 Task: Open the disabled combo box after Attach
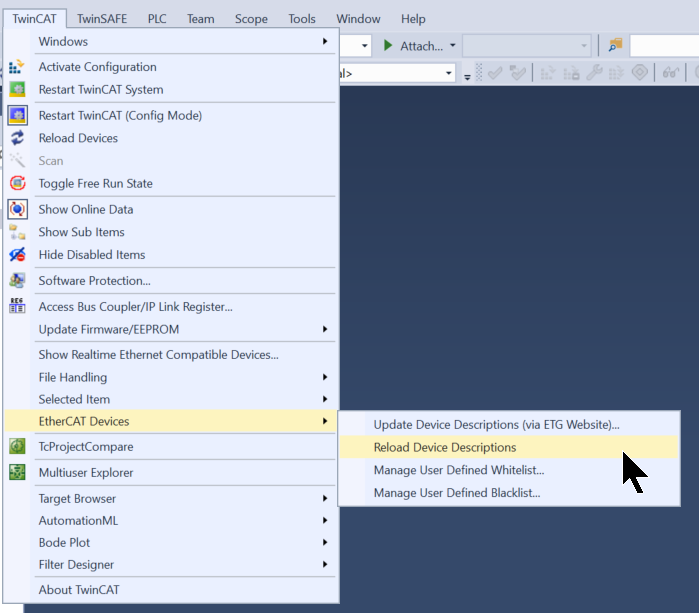[x=526, y=45]
